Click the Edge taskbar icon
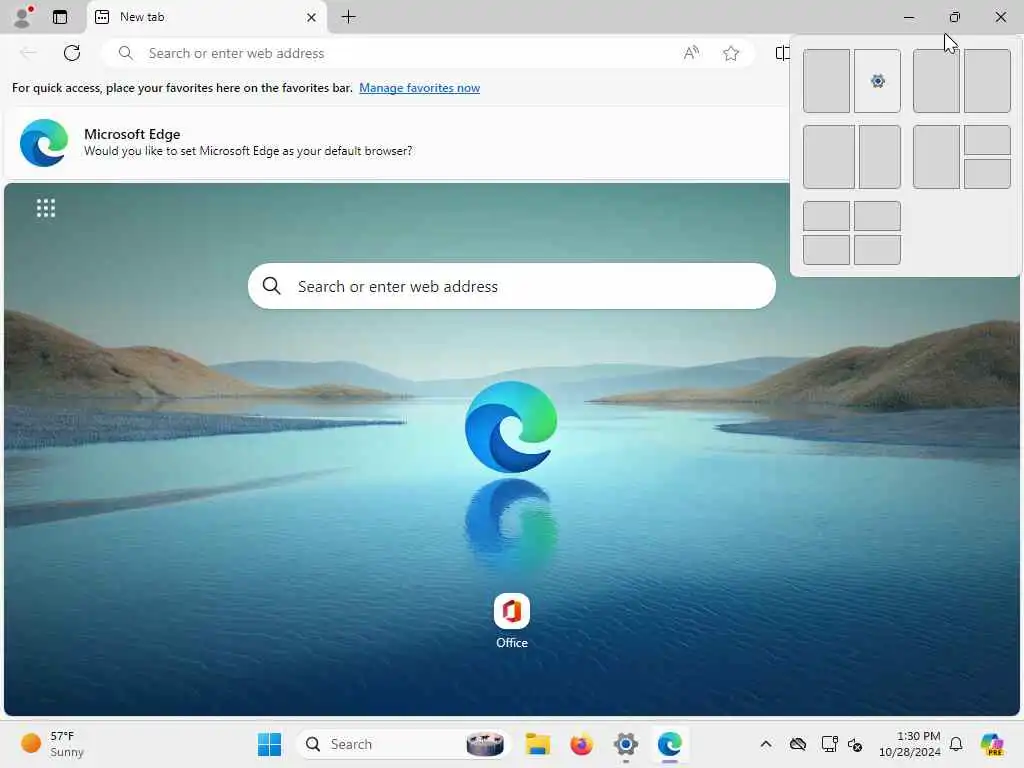 pos(669,744)
